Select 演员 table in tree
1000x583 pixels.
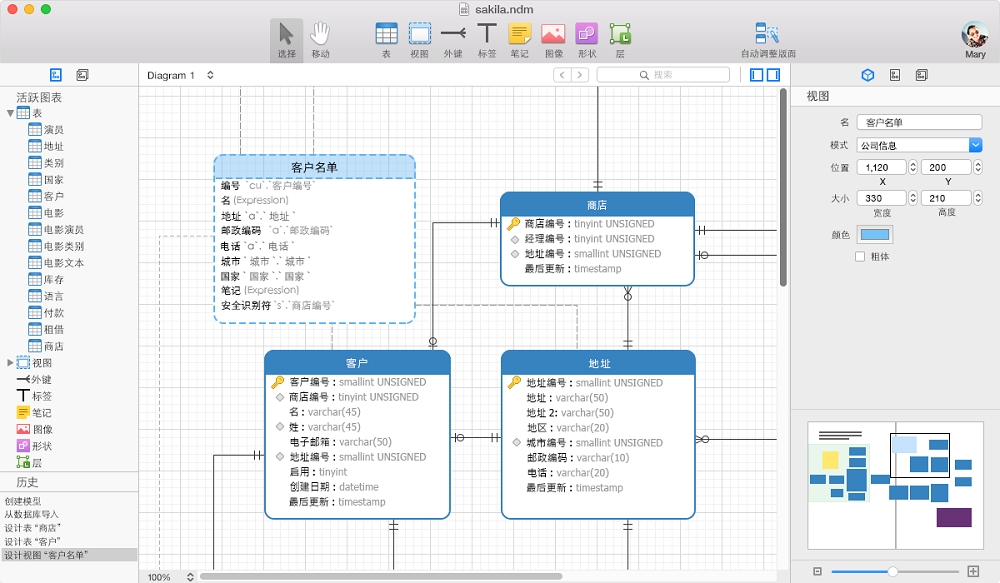(x=54, y=130)
